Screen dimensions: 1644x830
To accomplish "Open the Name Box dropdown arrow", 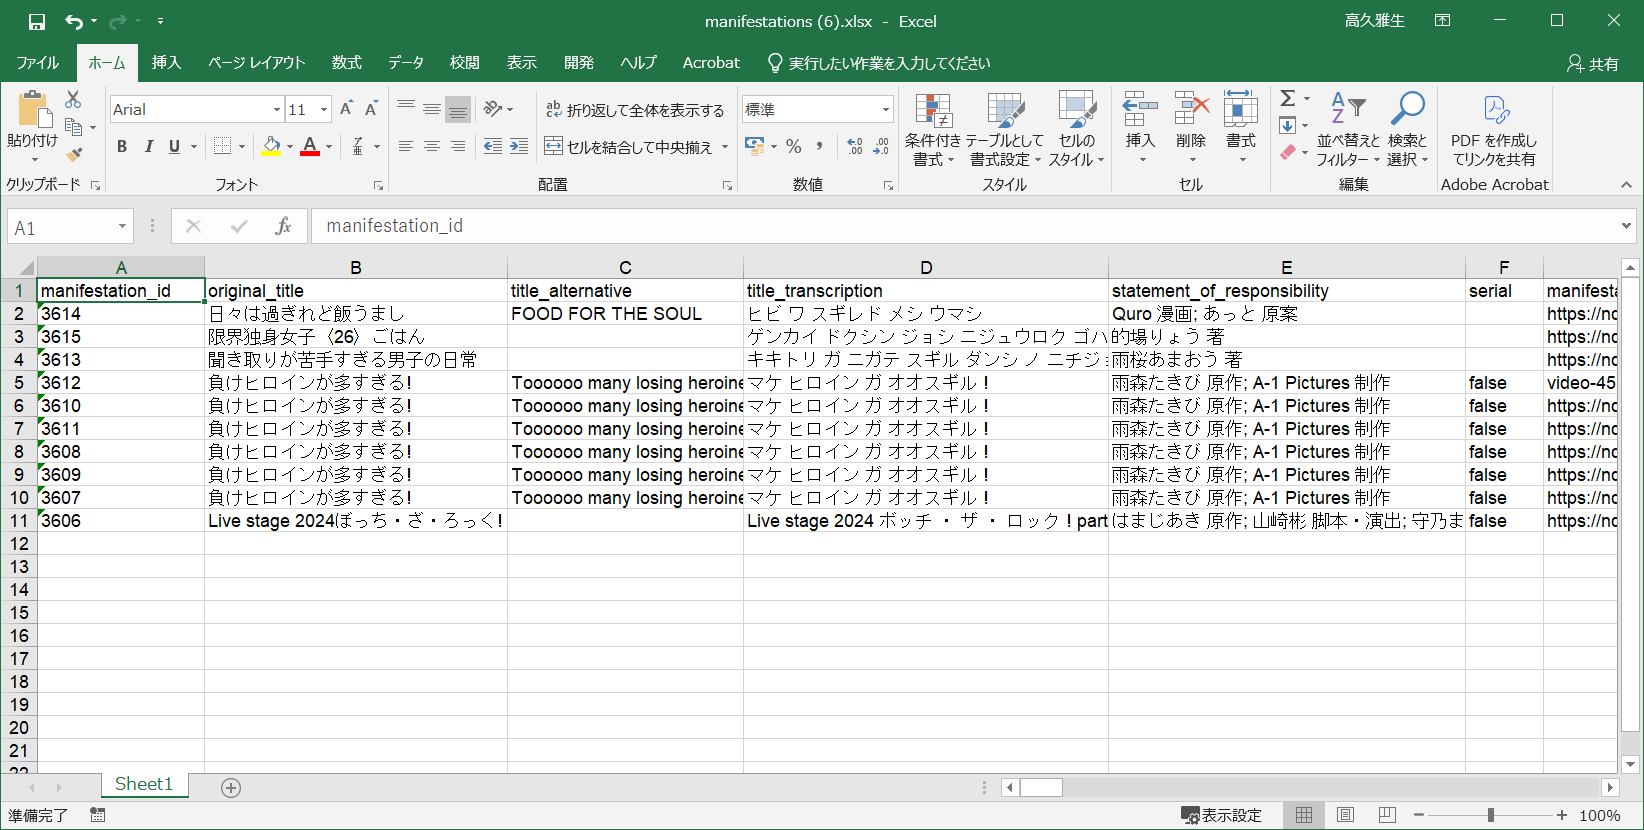I will pos(122,226).
